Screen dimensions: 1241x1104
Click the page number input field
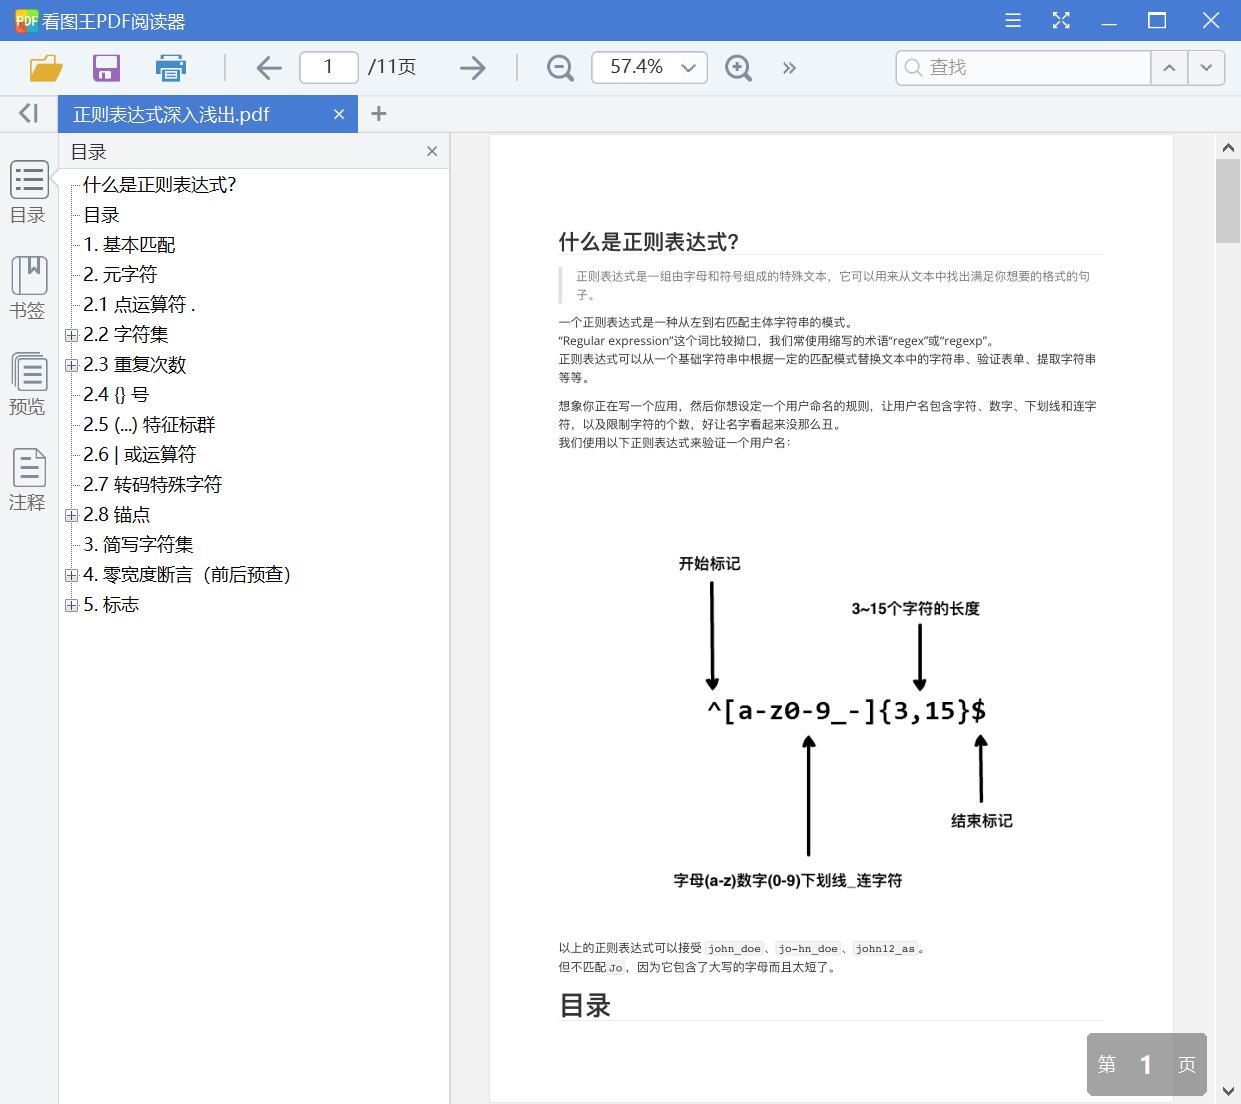pos(329,67)
